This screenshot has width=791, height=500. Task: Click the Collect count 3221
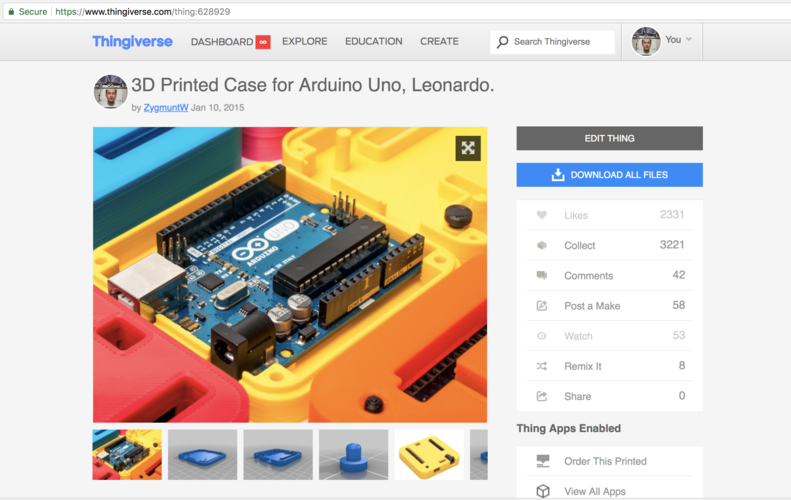coord(672,245)
